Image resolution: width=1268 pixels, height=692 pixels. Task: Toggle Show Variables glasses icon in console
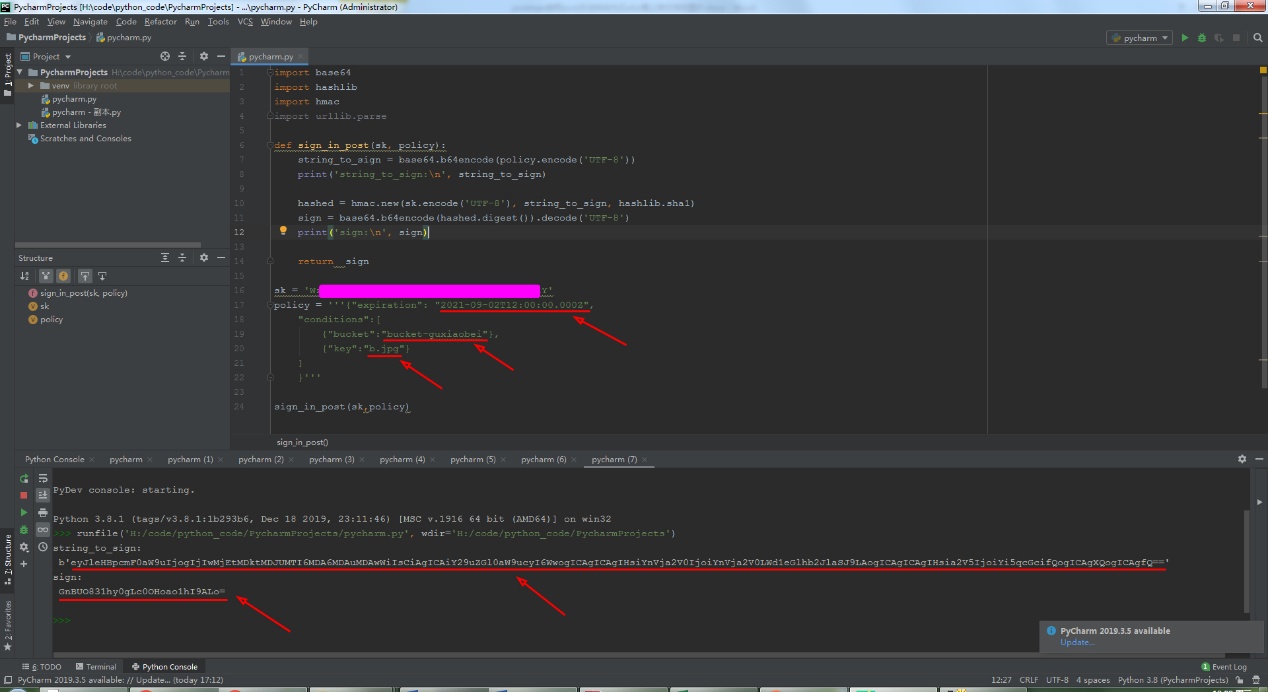43,530
